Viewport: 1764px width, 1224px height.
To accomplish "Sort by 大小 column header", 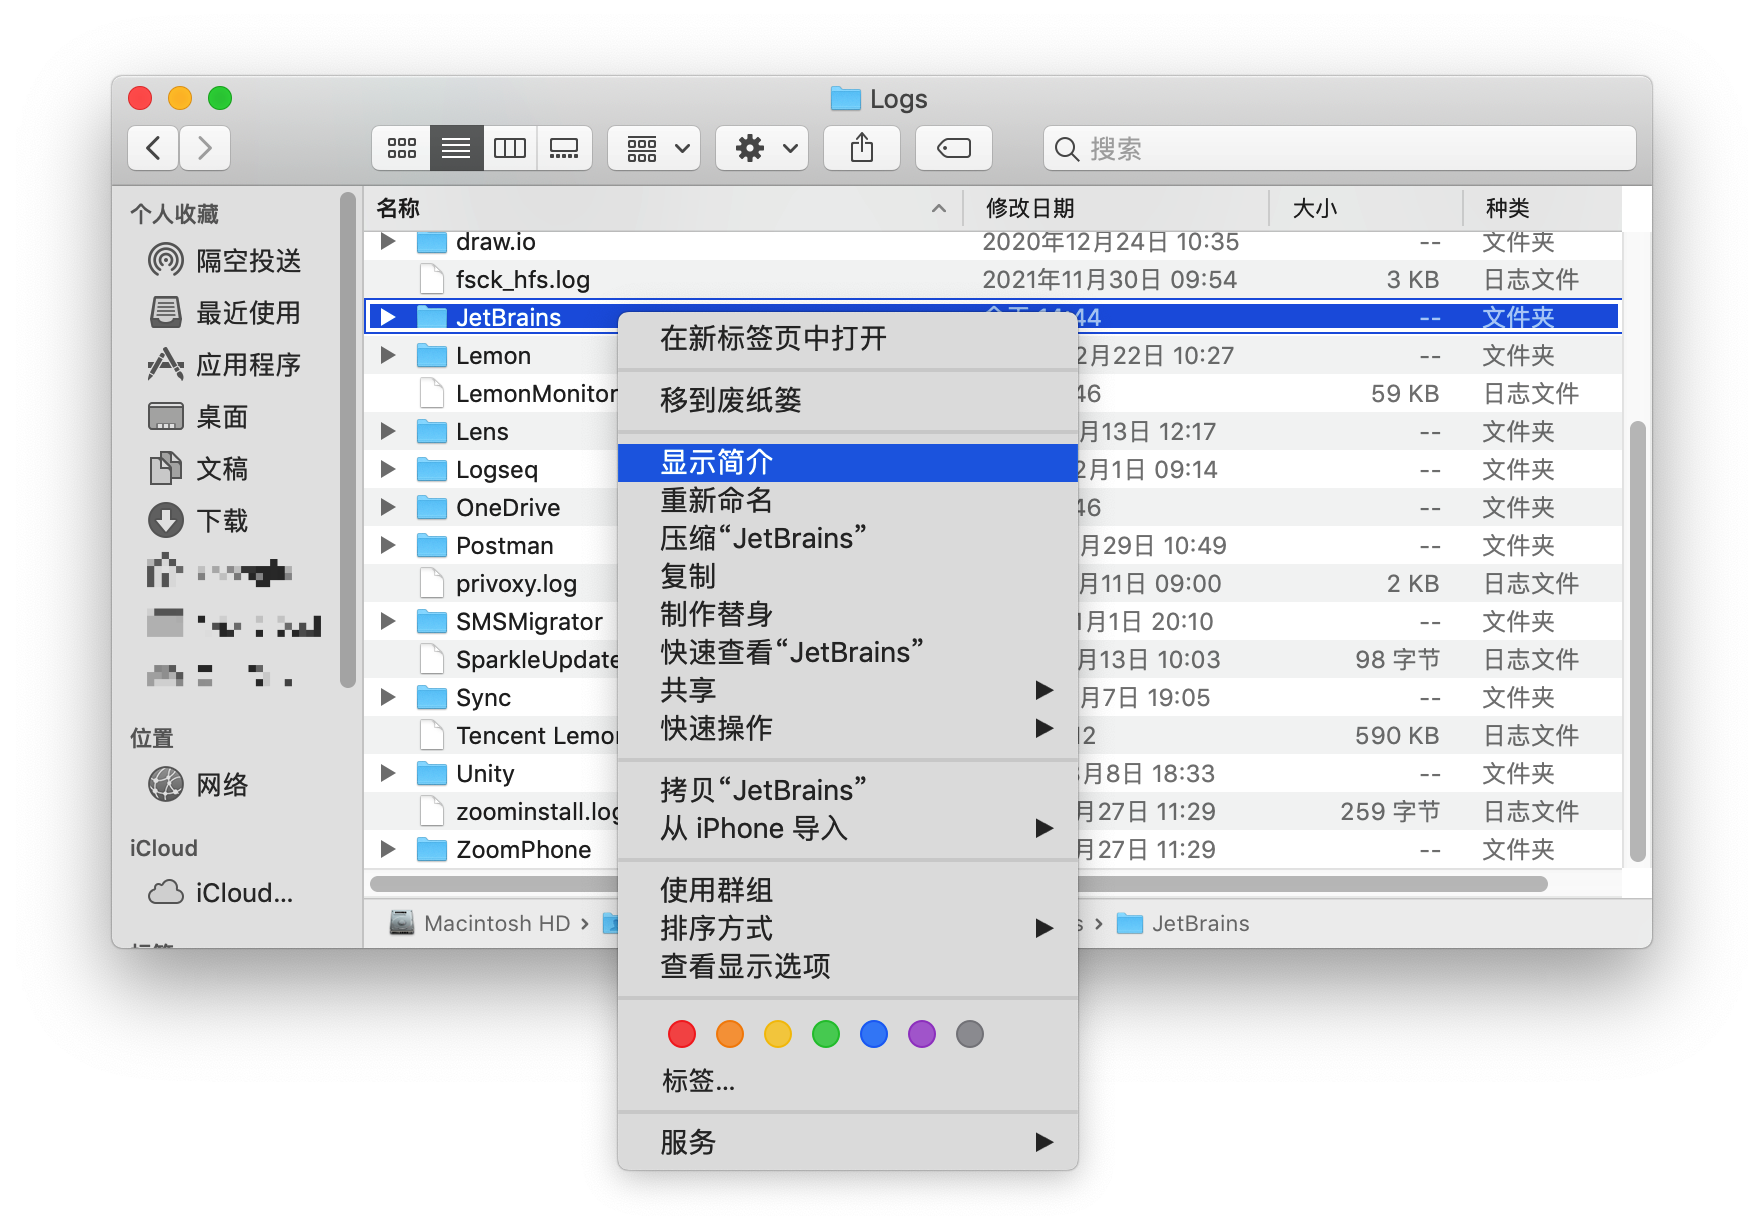I will 1365,208.
